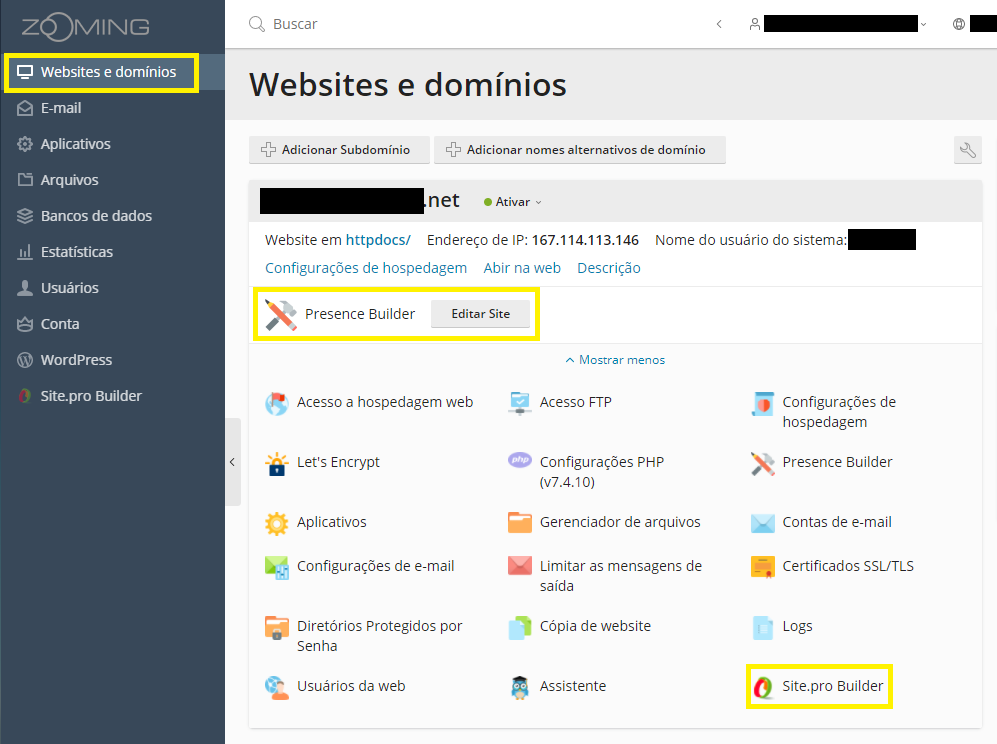Click Adicionar Subdomínio button
Screen dimensions: 997x744
[x=340, y=150]
